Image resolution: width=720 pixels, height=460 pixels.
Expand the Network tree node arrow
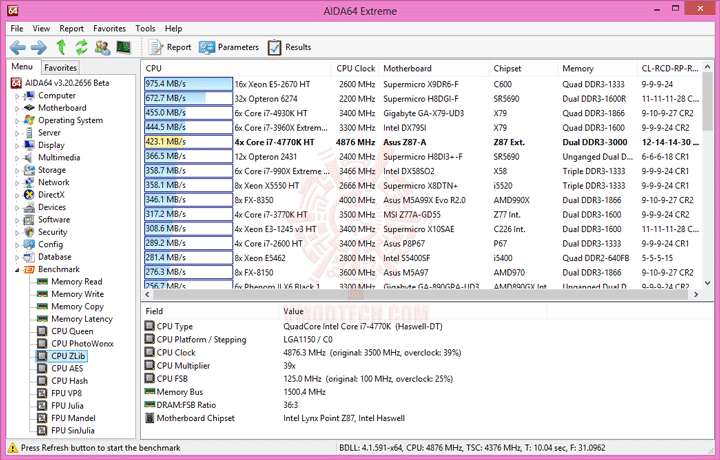click(x=17, y=183)
